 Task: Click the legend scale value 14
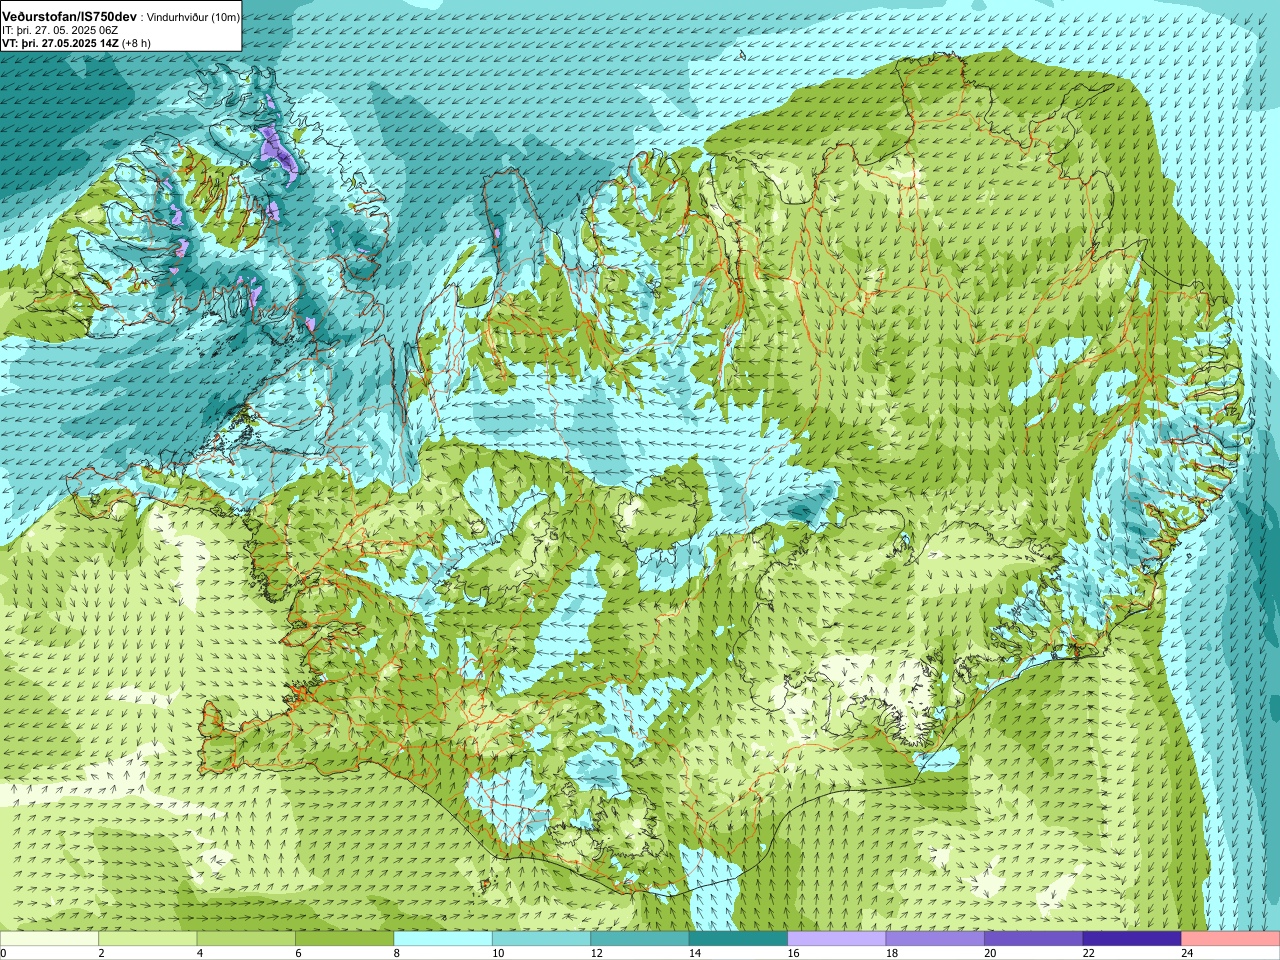[694, 953]
